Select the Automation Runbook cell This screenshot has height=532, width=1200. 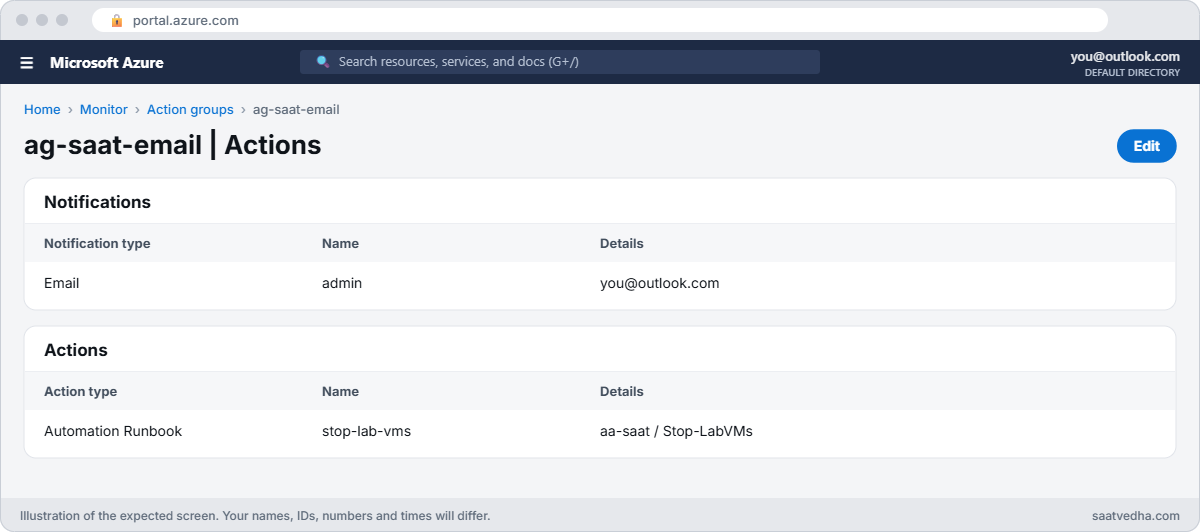[113, 431]
